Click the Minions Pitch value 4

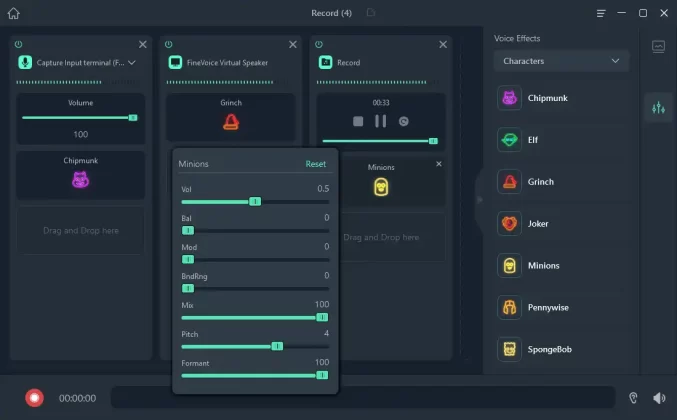[326, 333]
